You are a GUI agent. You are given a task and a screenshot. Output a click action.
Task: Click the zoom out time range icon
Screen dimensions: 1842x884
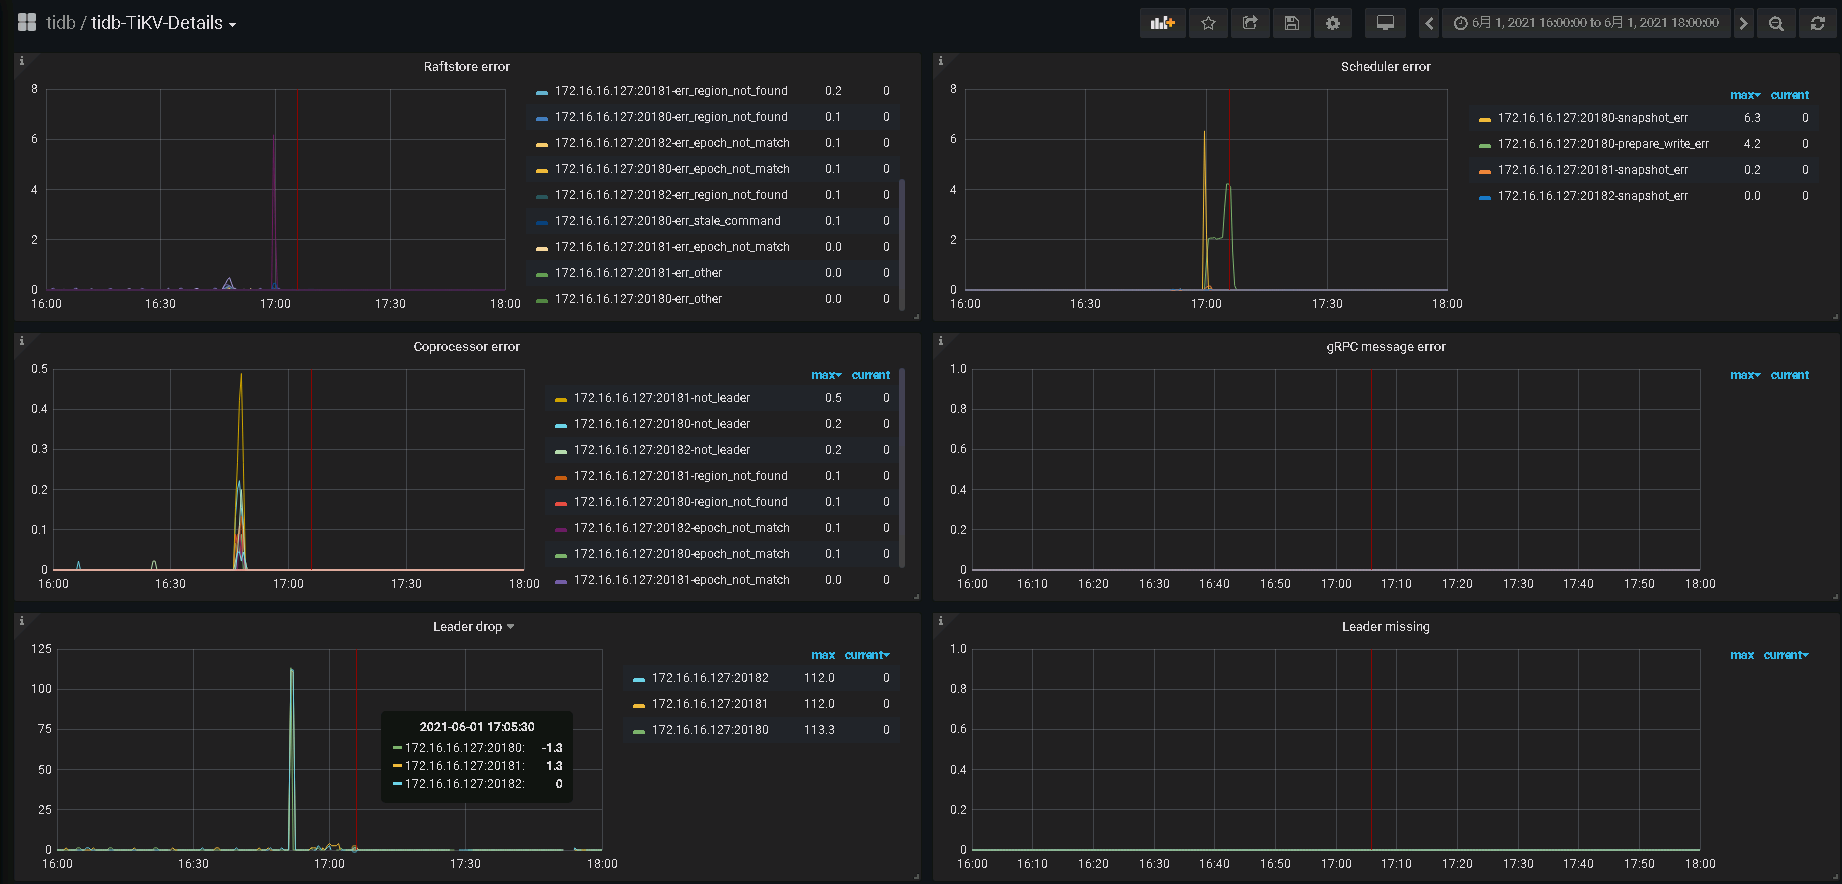tap(1776, 23)
